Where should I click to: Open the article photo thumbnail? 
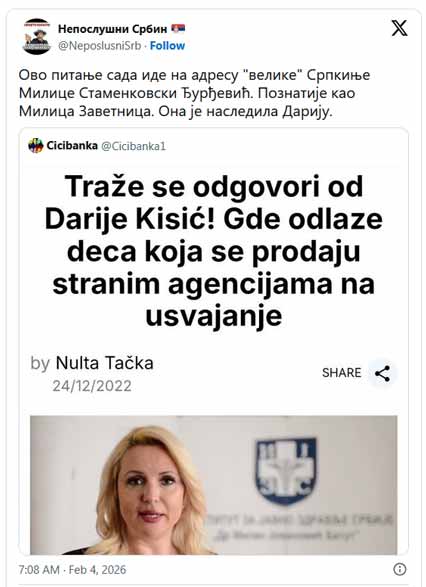coord(213,485)
